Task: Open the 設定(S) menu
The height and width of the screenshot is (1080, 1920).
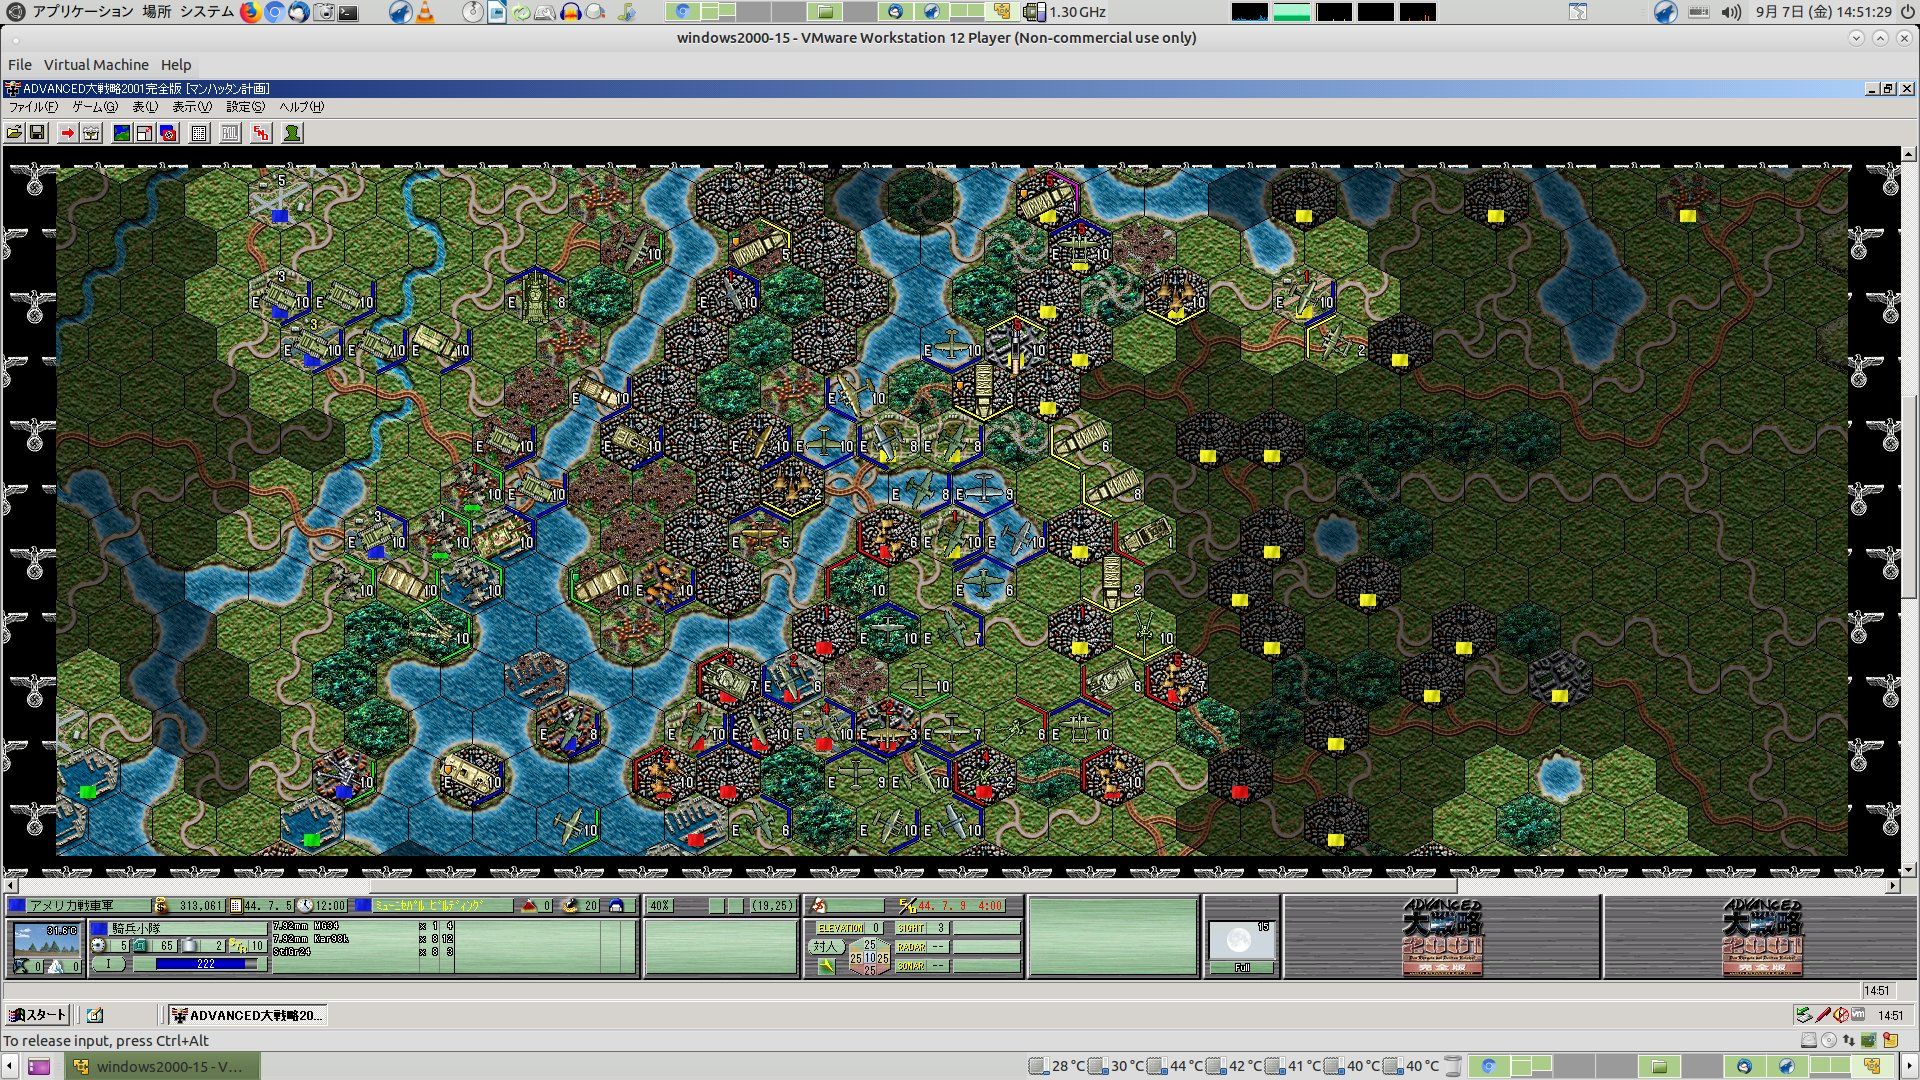Action: (245, 107)
